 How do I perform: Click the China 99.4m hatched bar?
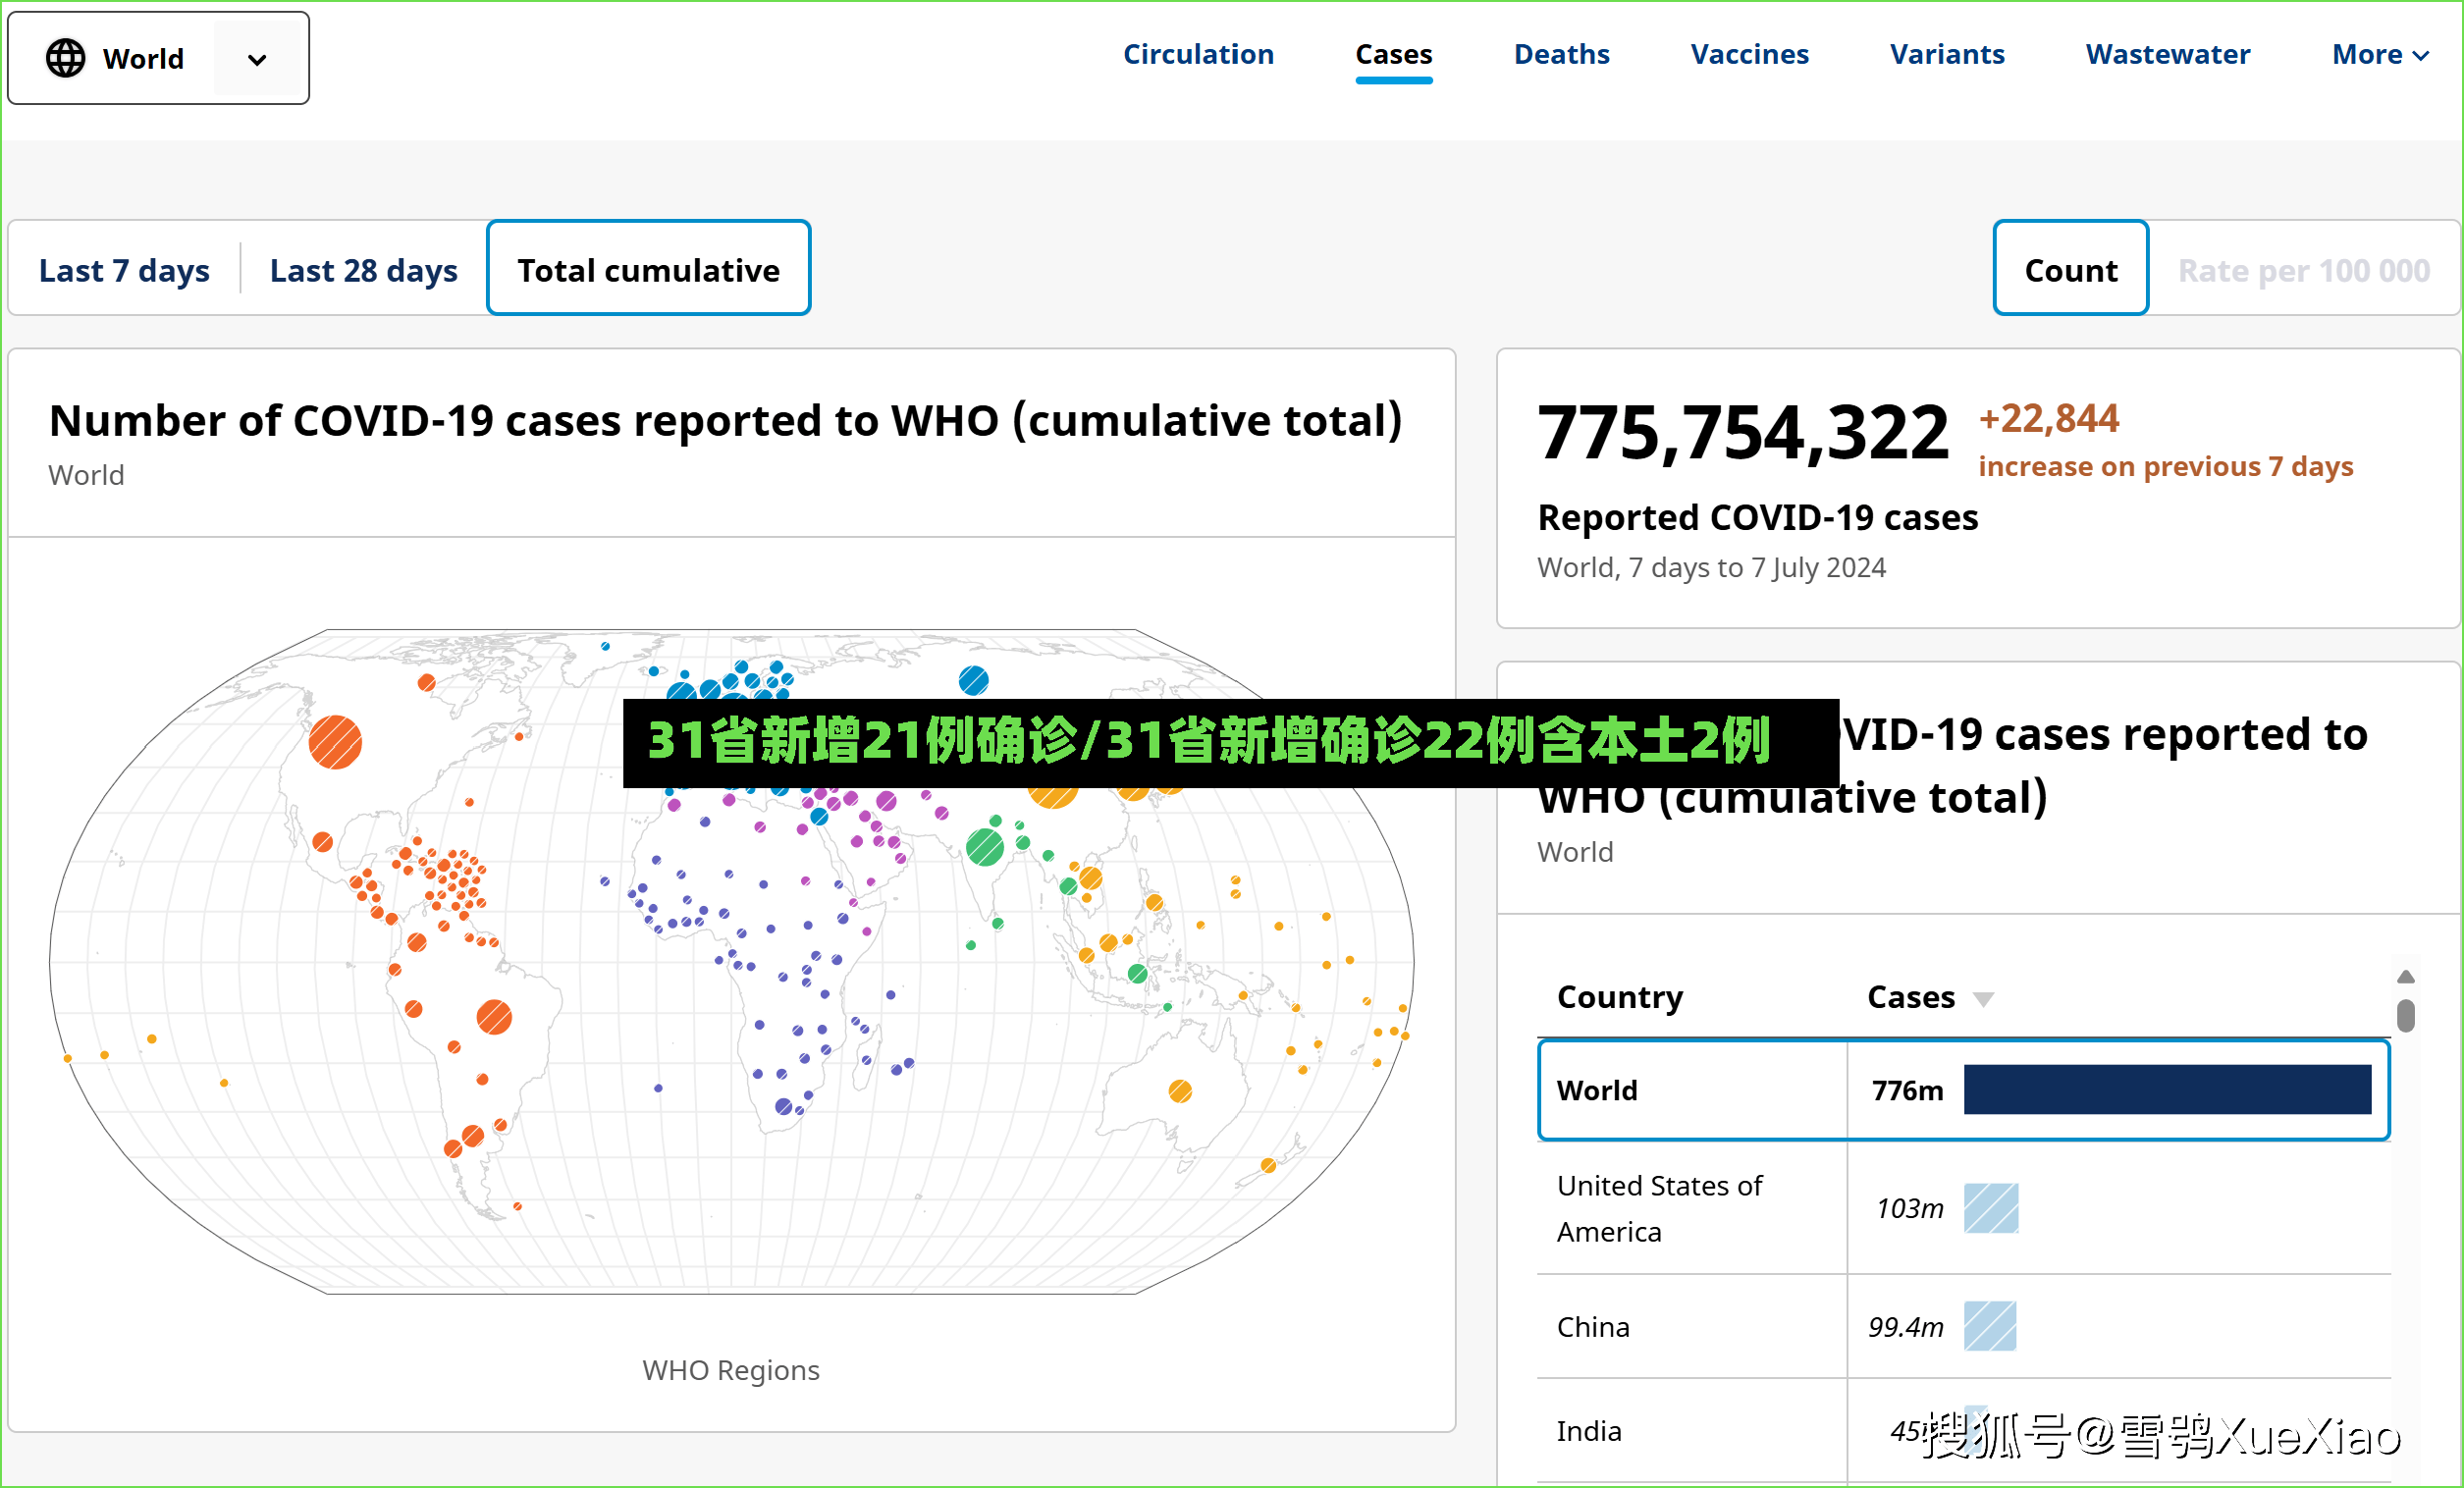click(1989, 1327)
